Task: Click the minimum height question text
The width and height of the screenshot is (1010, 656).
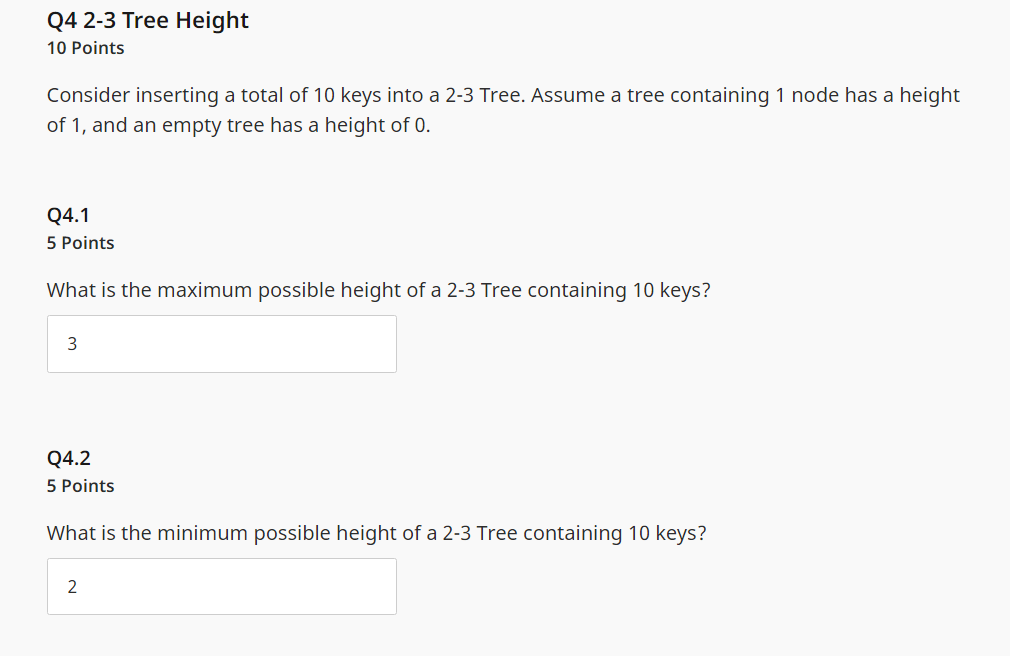Action: (376, 533)
